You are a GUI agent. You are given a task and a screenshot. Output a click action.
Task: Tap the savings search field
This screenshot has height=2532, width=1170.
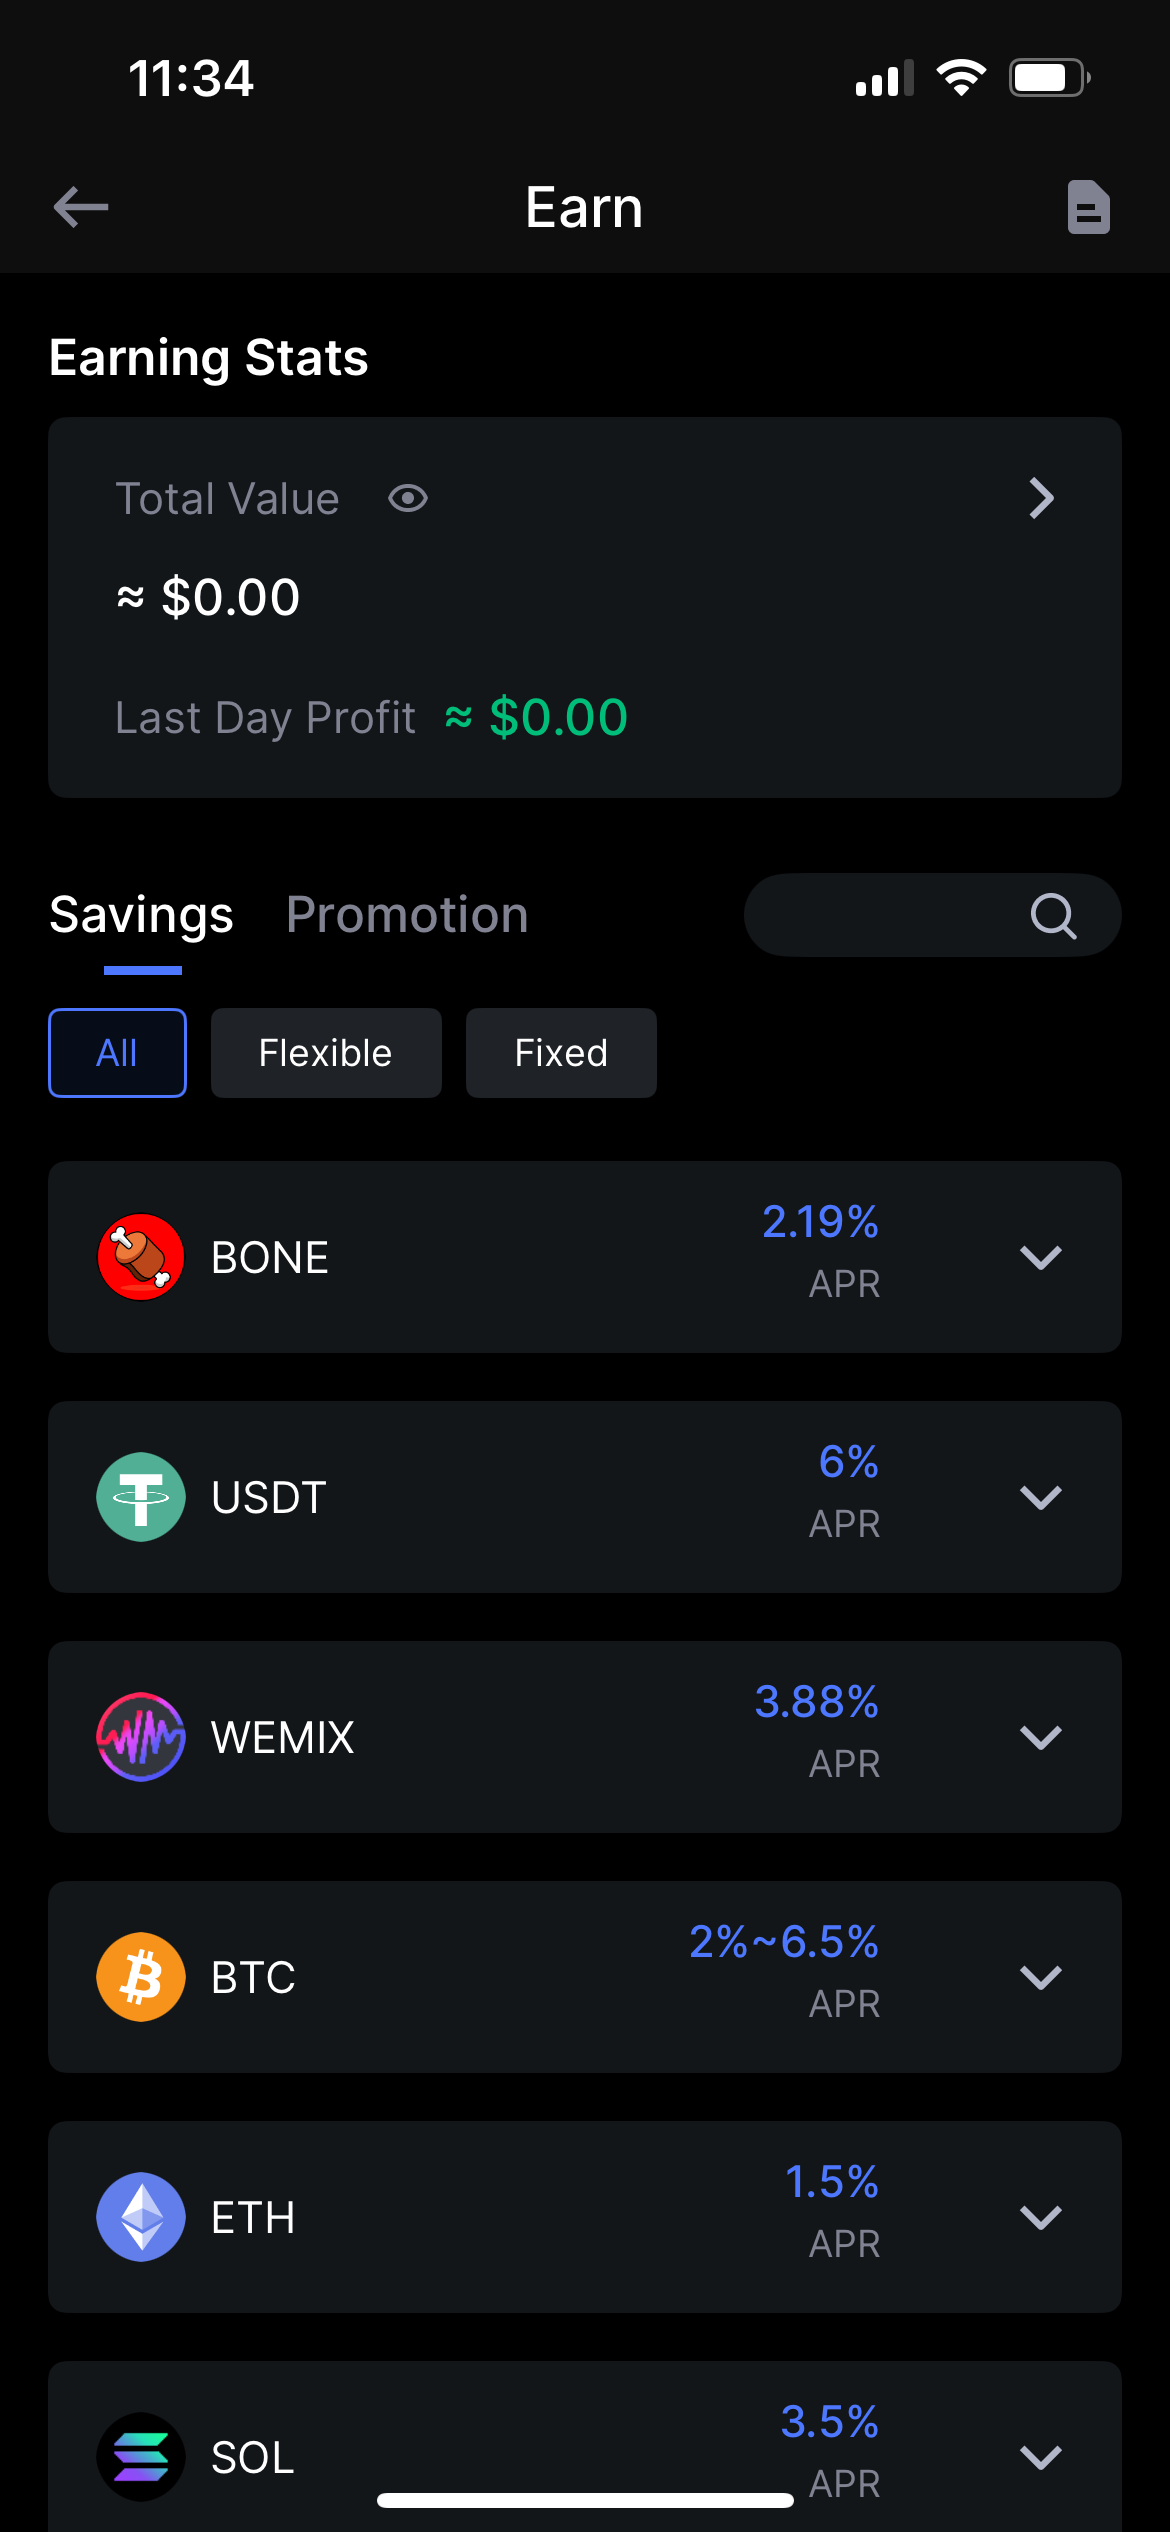(880, 915)
